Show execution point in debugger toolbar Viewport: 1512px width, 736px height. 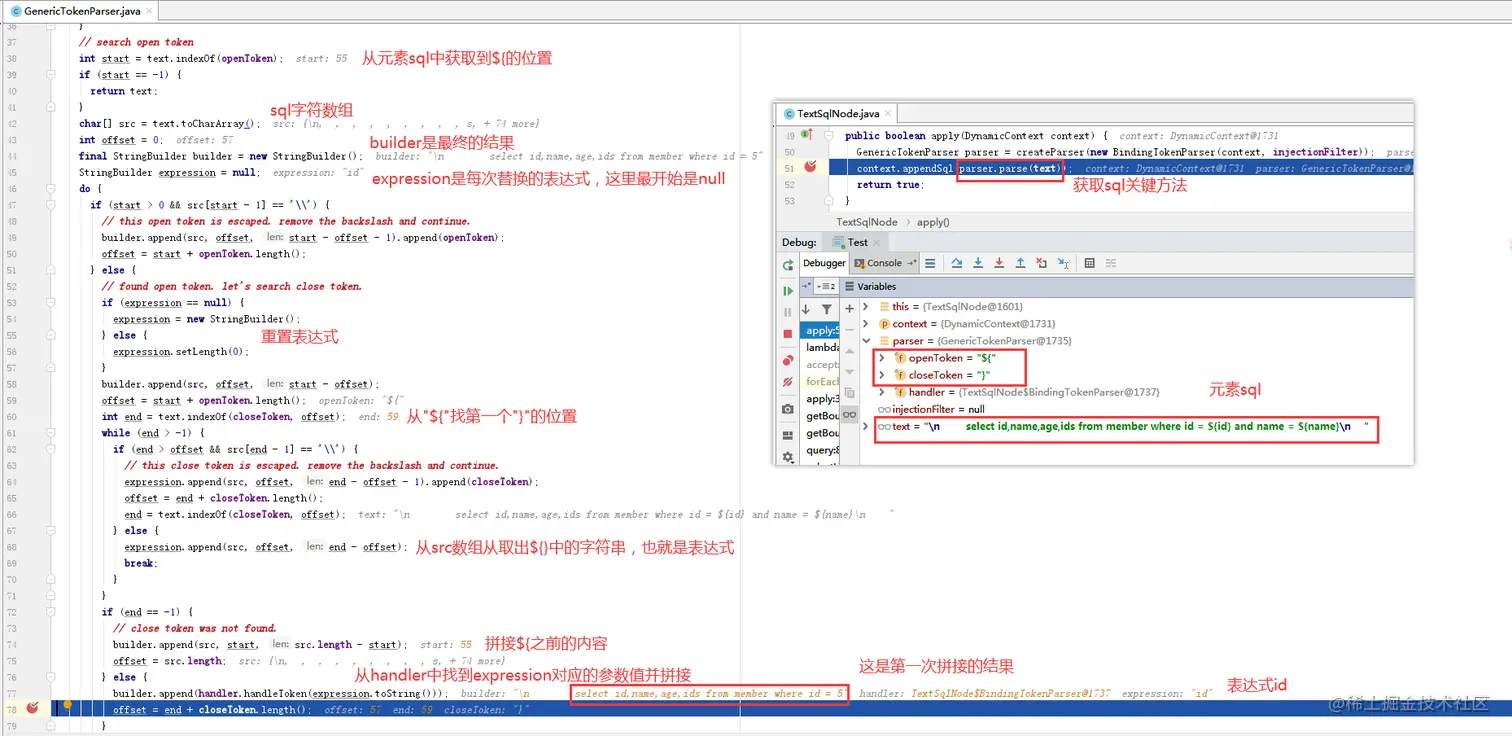click(930, 264)
